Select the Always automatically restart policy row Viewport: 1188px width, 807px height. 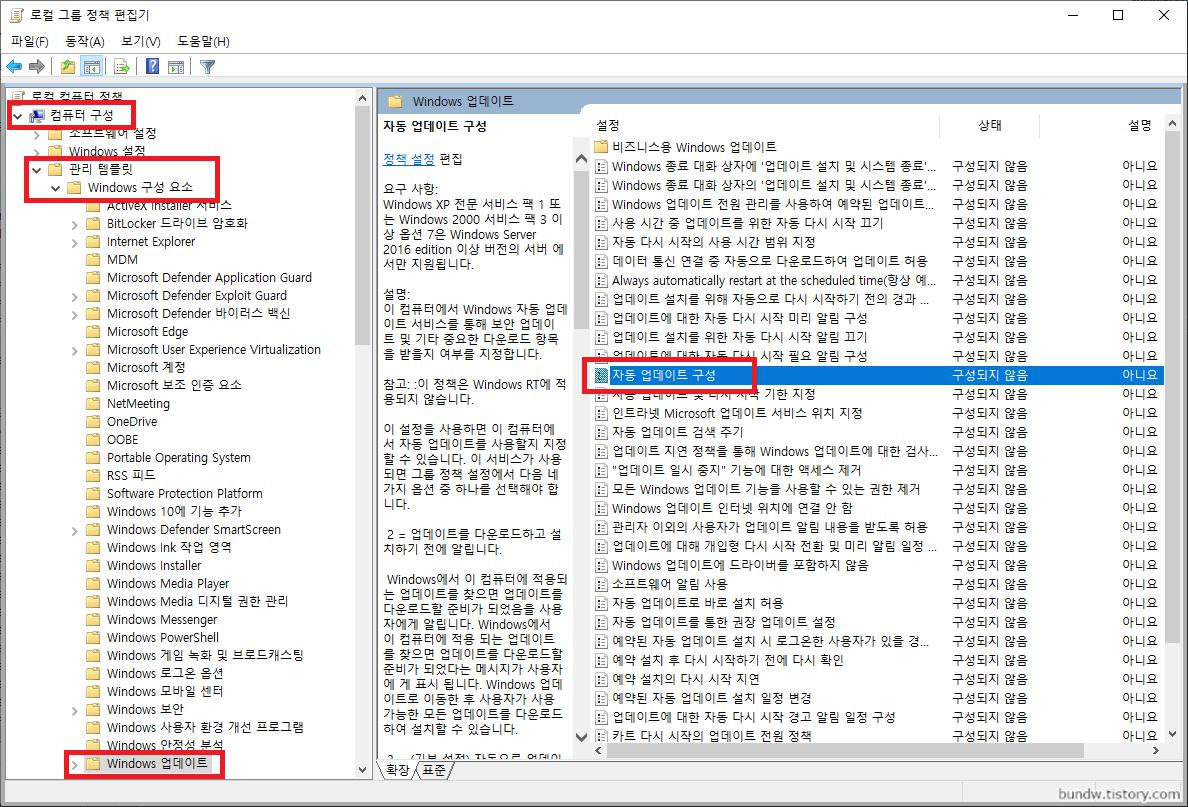pyautogui.click(x=878, y=280)
